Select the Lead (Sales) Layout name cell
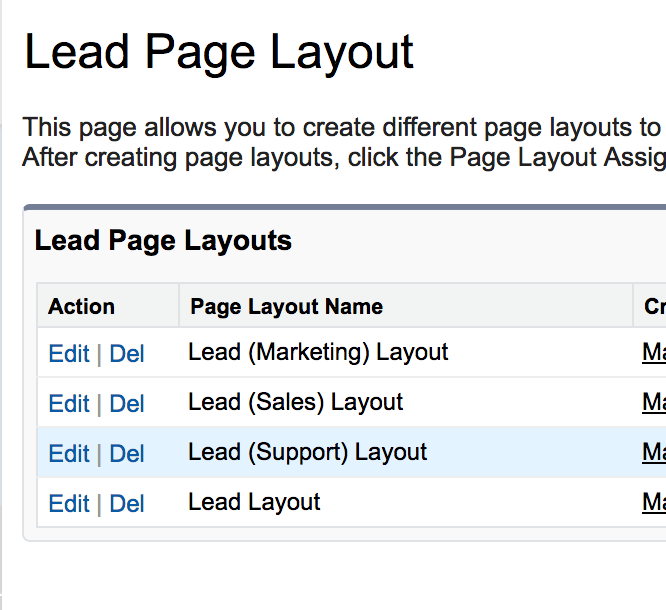Screen dimensions: 666x610 pyautogui.click(x=295, y=403)
